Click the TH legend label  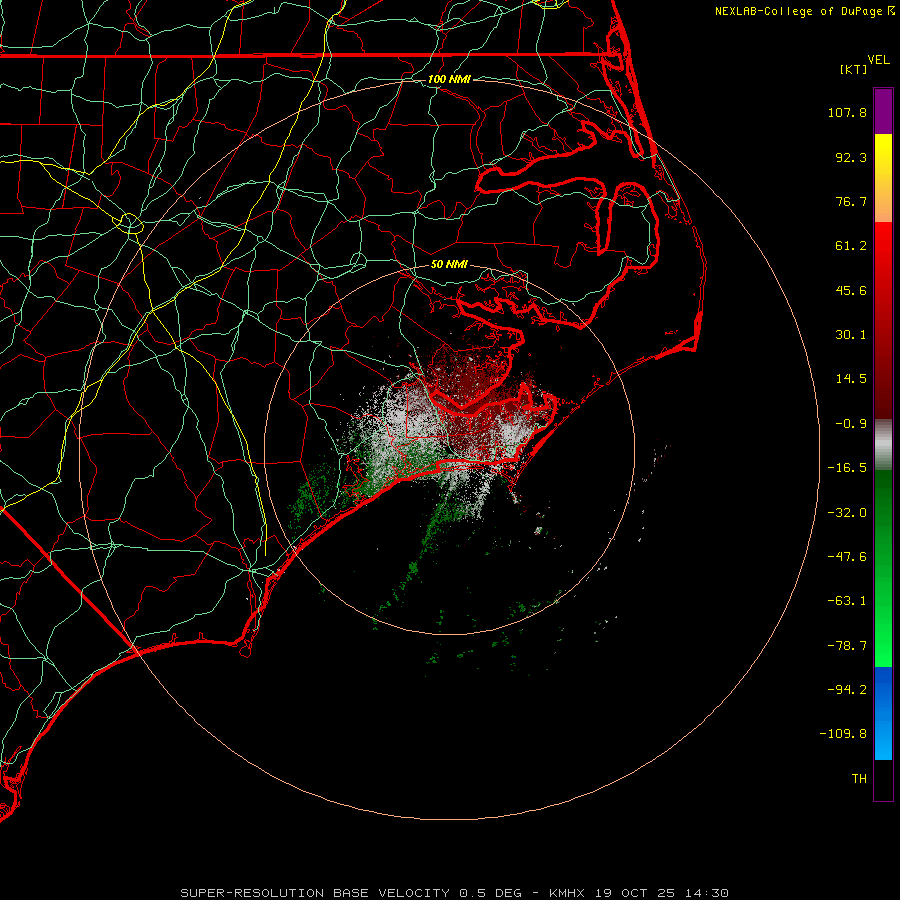(x=859, y=779)
